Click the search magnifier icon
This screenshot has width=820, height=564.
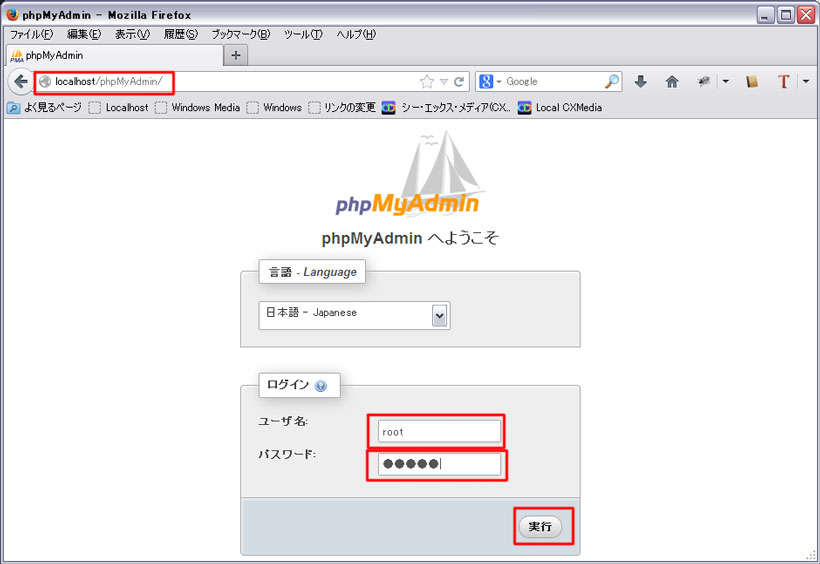pyautogui.click(x=612, y=81)
